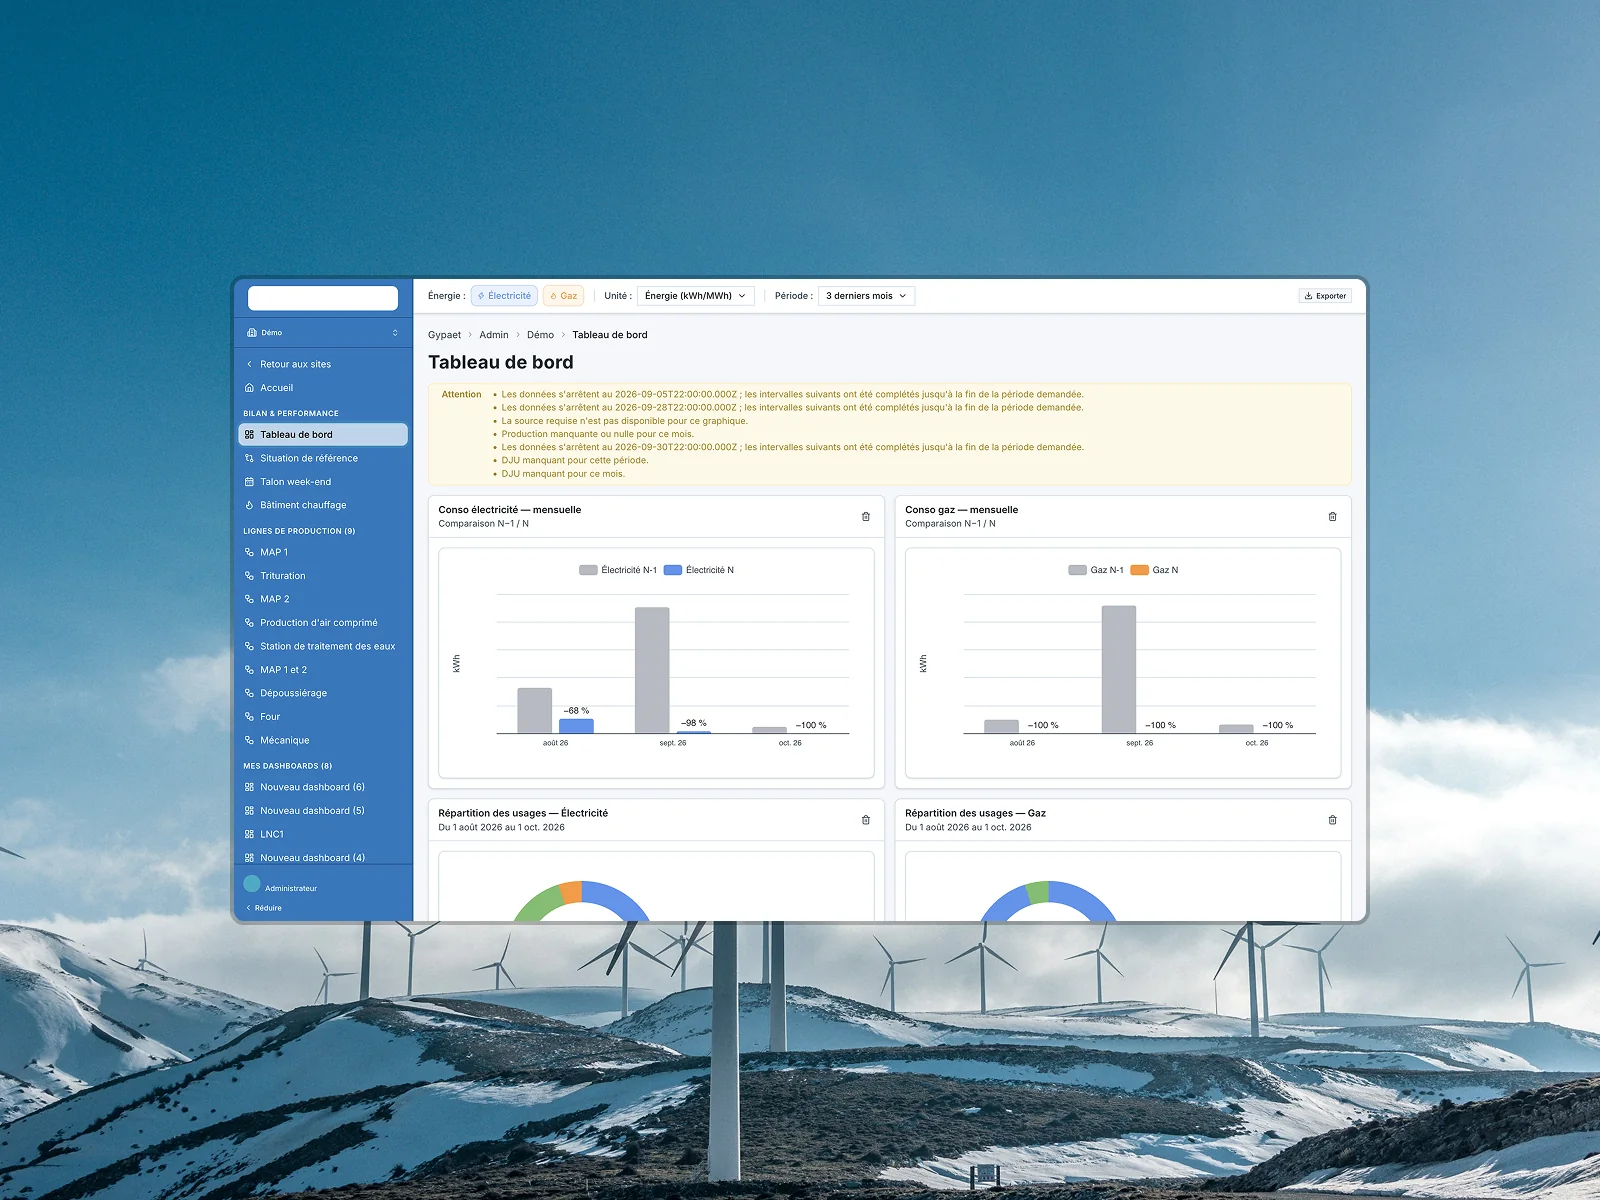Toggle Gaz N-1 legend entry

coord(1096,570)
